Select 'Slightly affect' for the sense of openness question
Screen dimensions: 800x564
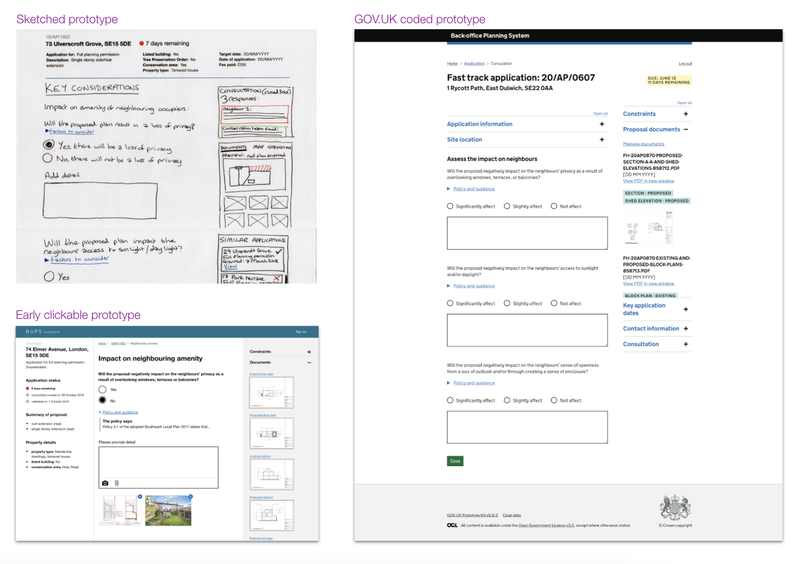click(507, 400)
